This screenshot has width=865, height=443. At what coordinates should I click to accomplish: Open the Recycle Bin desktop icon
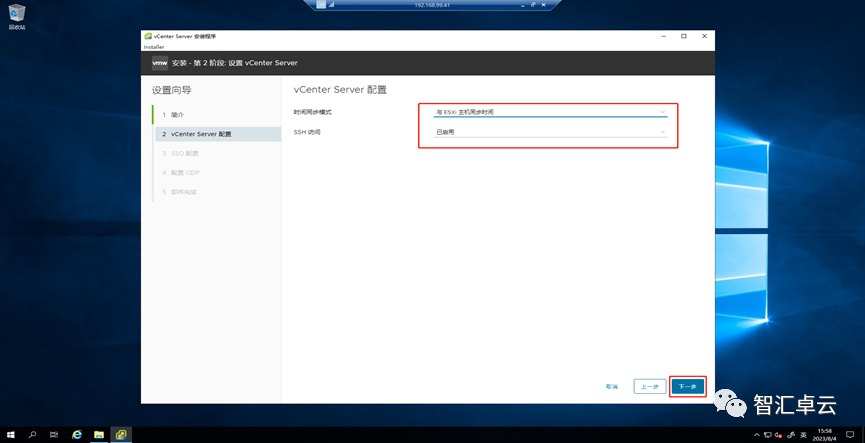click(x=17, y=17)
